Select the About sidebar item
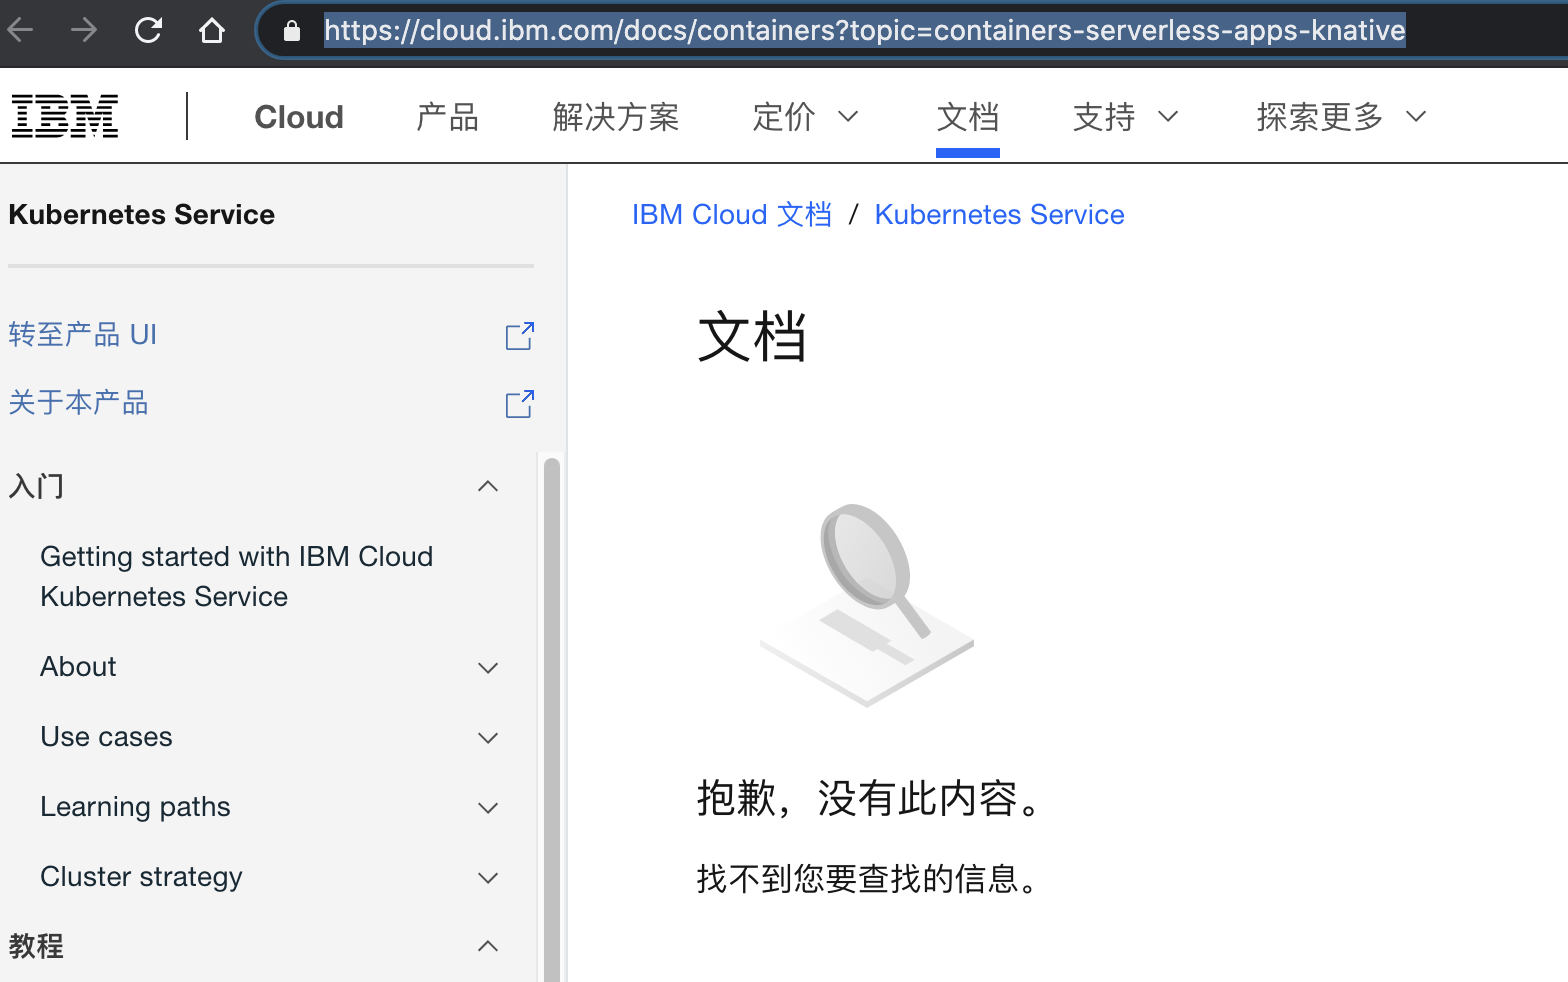 tap(78, 666)
